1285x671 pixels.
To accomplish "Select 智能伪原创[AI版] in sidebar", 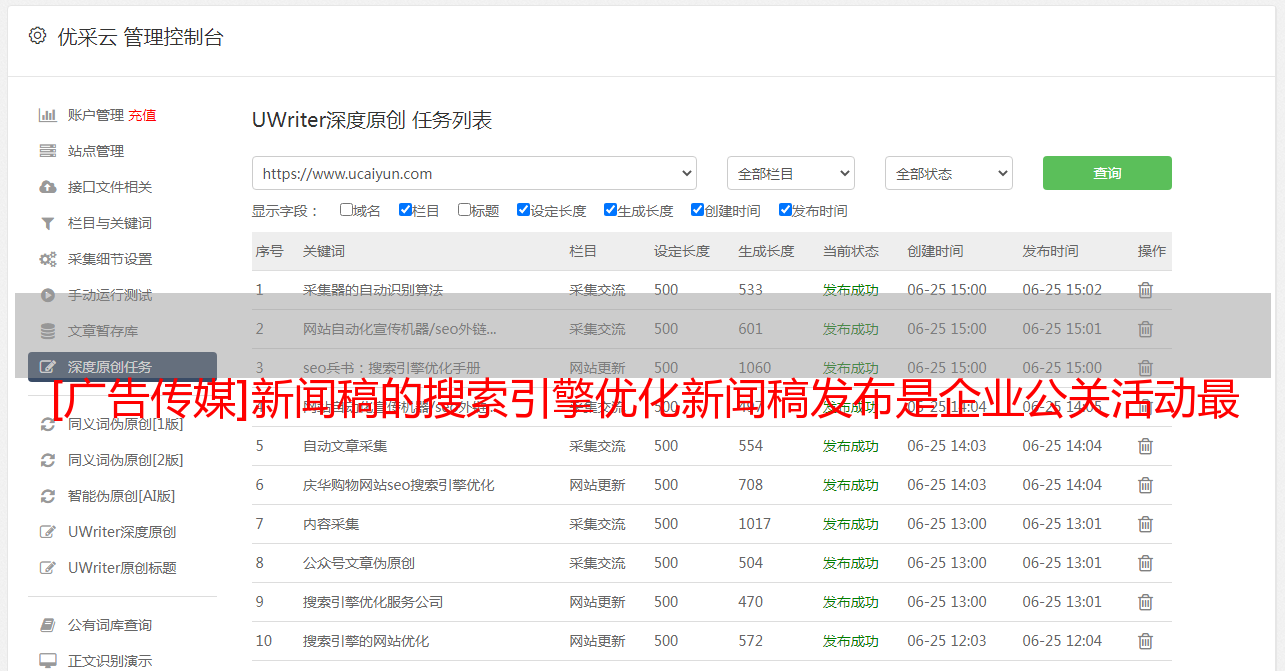I will [x=121, y=496].
